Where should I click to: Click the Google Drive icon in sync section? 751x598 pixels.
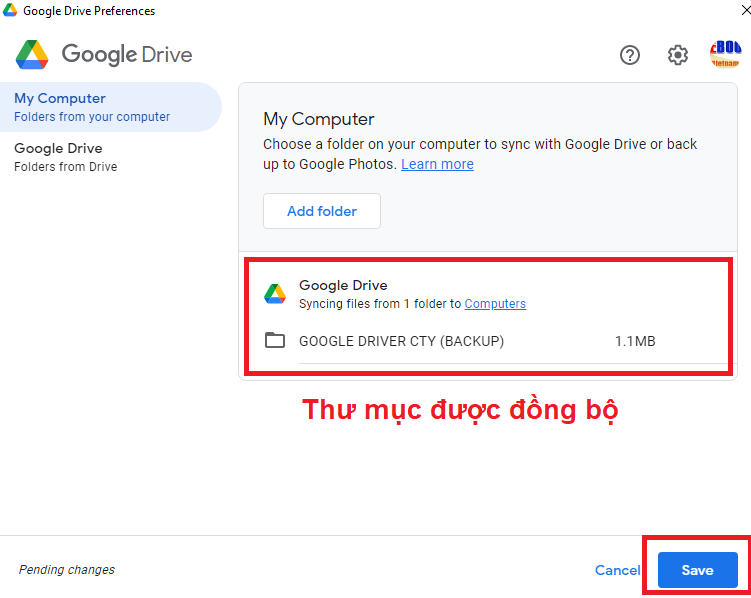[275, 293]
